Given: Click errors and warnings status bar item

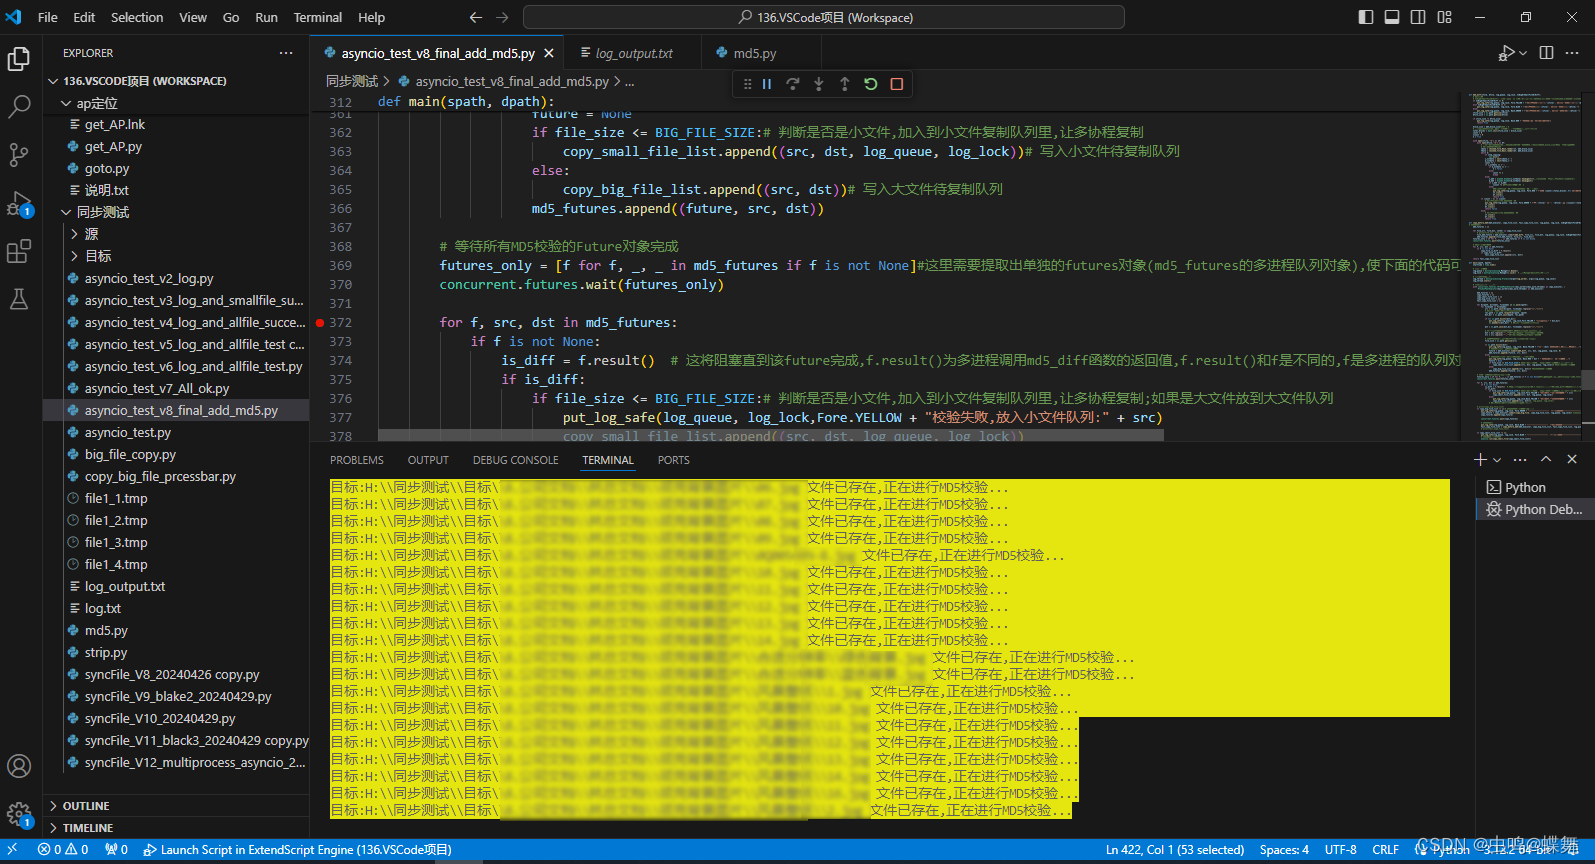Looking at the screenshot, I should coord(63,850).
